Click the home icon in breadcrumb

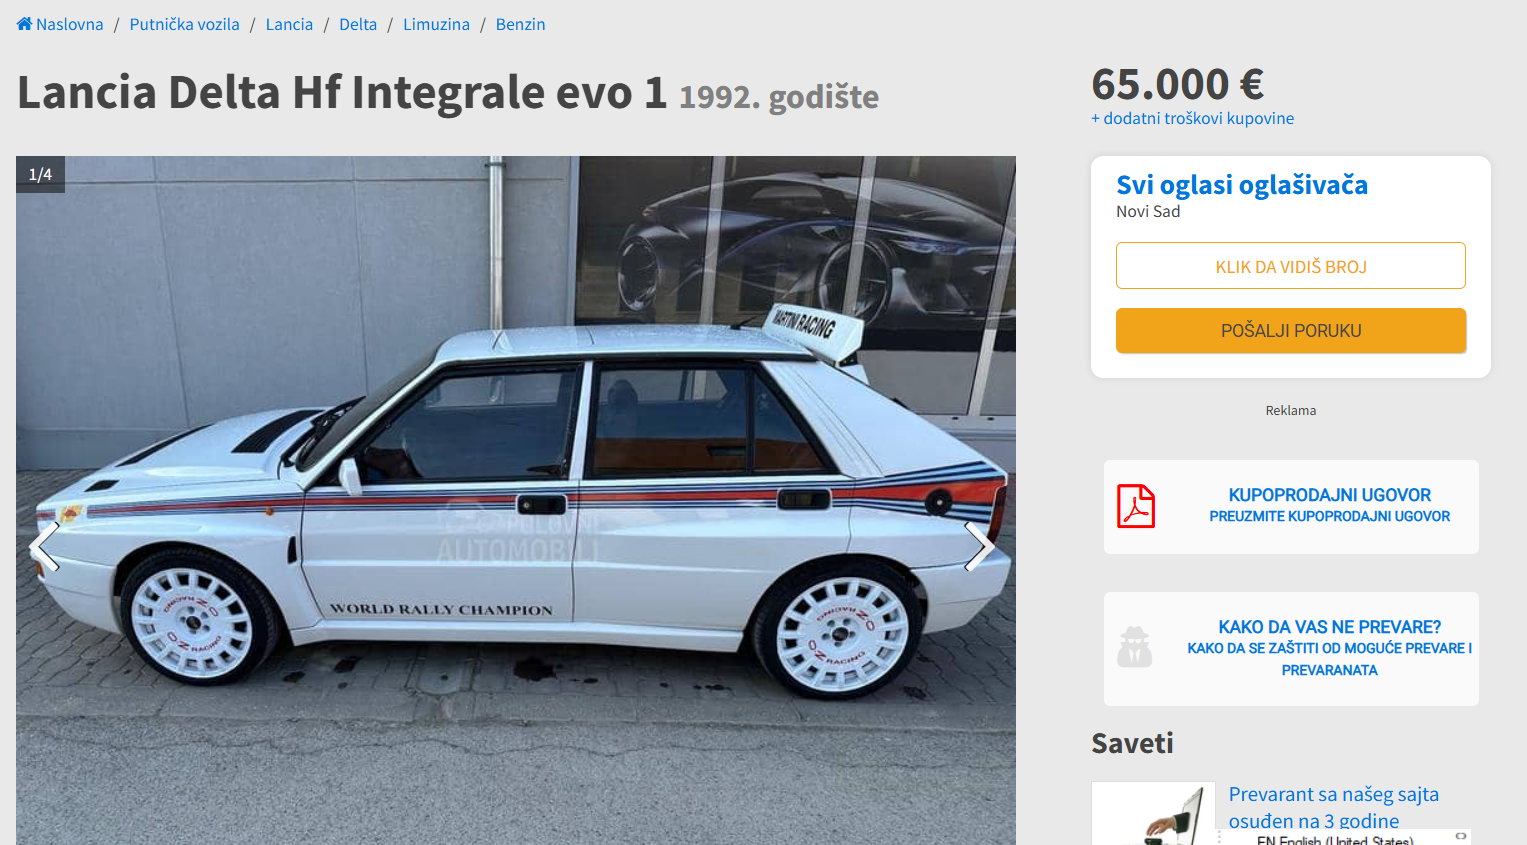click(25, 24)
